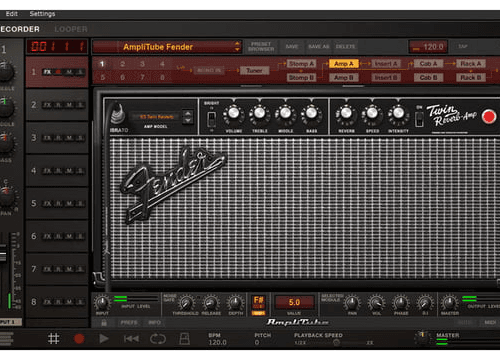Viewport: 500px width, 360px height.
Task: Click the record button in the transport bar
Action: click(x=79, y=339)
